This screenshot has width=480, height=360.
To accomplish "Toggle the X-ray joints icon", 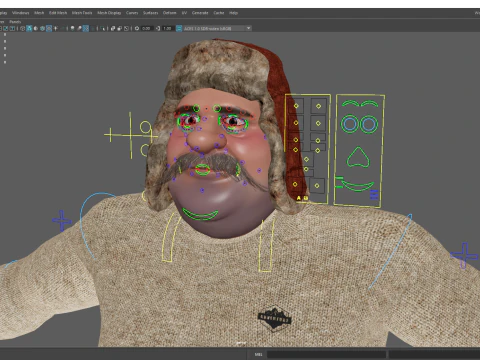I will point(126,29).
